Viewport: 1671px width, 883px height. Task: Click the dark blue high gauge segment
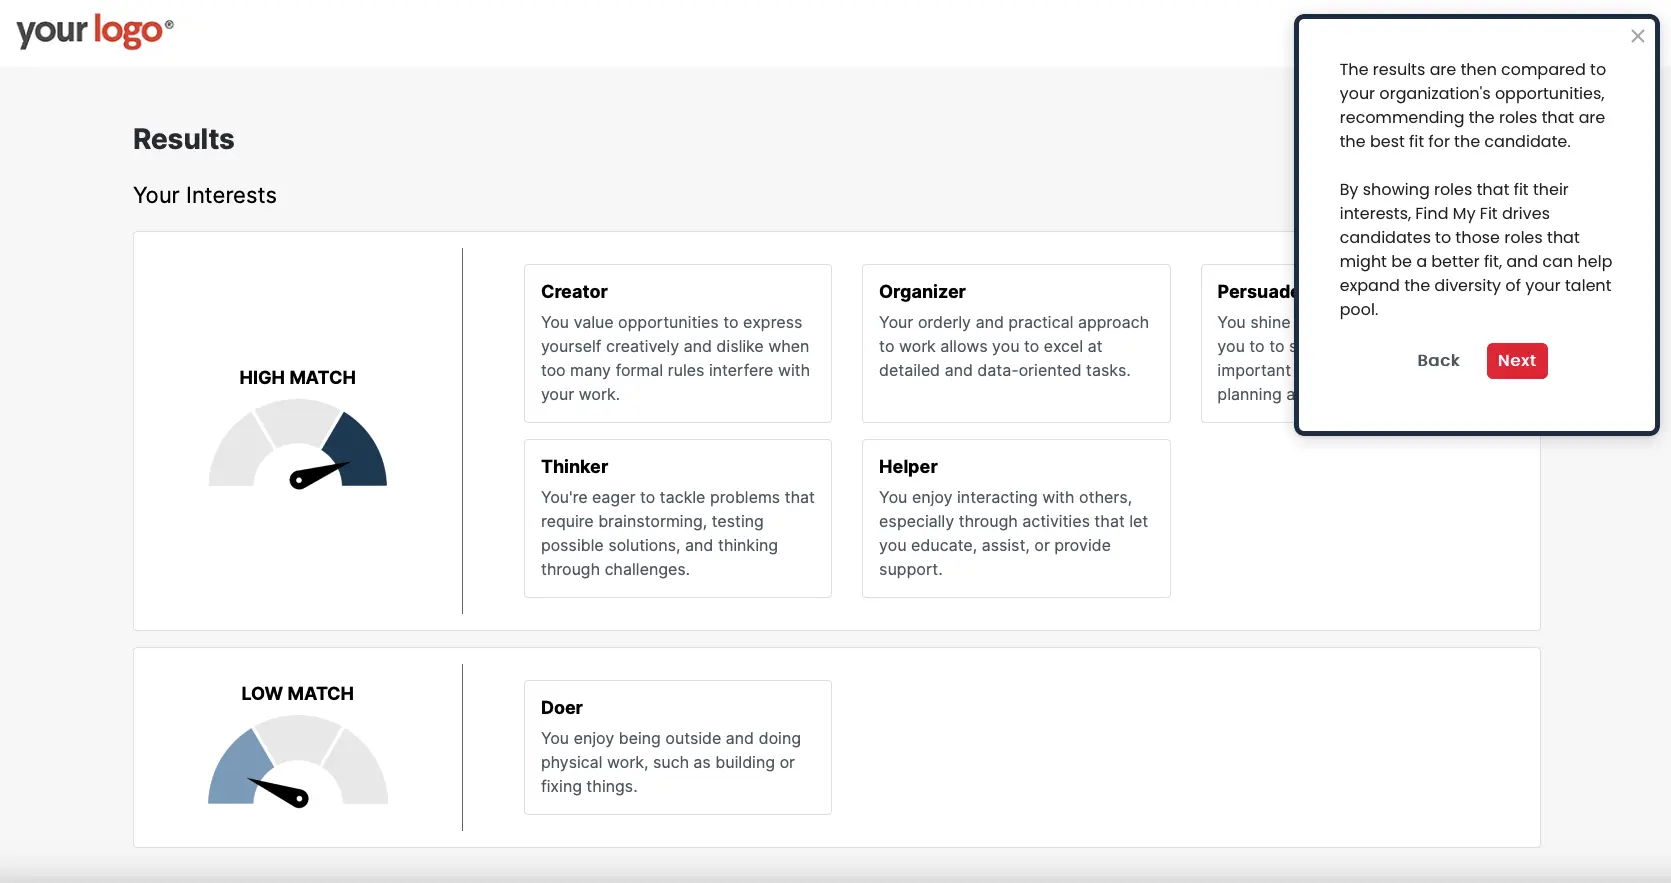(x=360, y=454)
